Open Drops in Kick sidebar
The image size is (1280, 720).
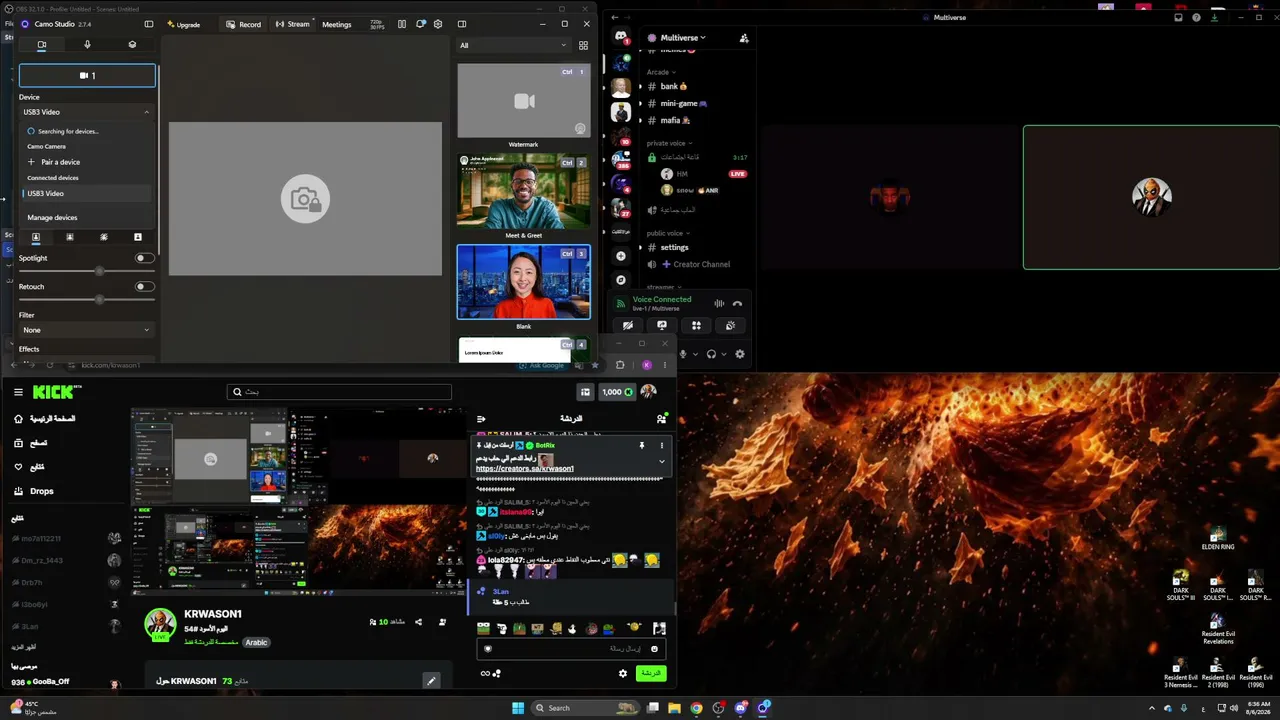pos(41,491)
